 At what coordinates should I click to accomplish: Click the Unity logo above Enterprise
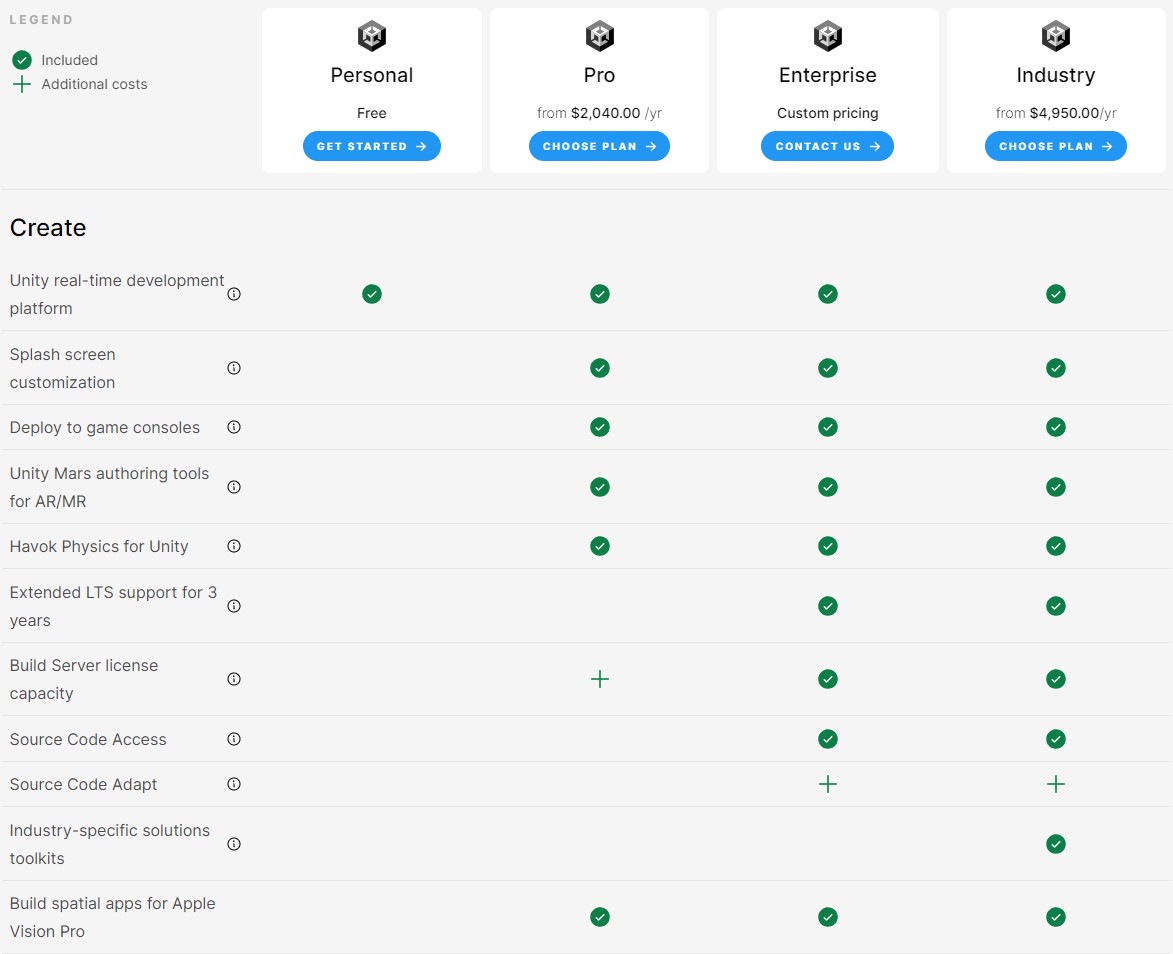pos(827,36)
